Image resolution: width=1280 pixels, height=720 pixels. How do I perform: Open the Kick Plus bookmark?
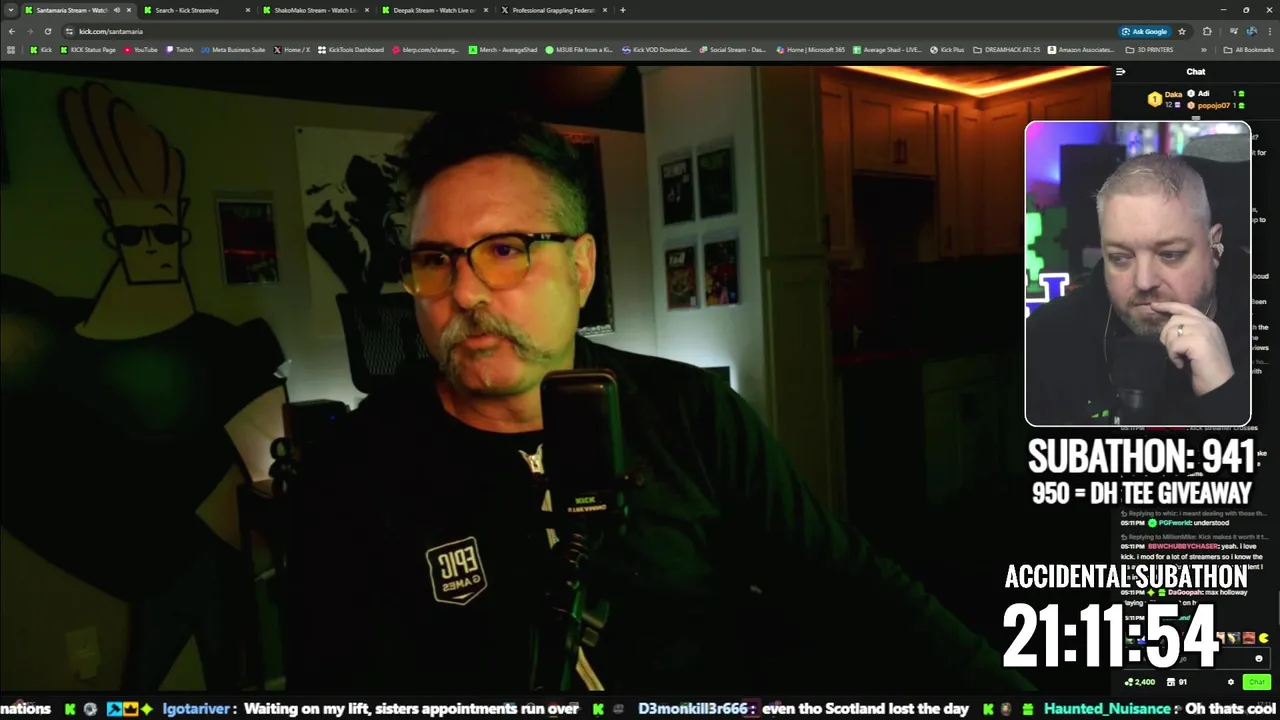947,49
